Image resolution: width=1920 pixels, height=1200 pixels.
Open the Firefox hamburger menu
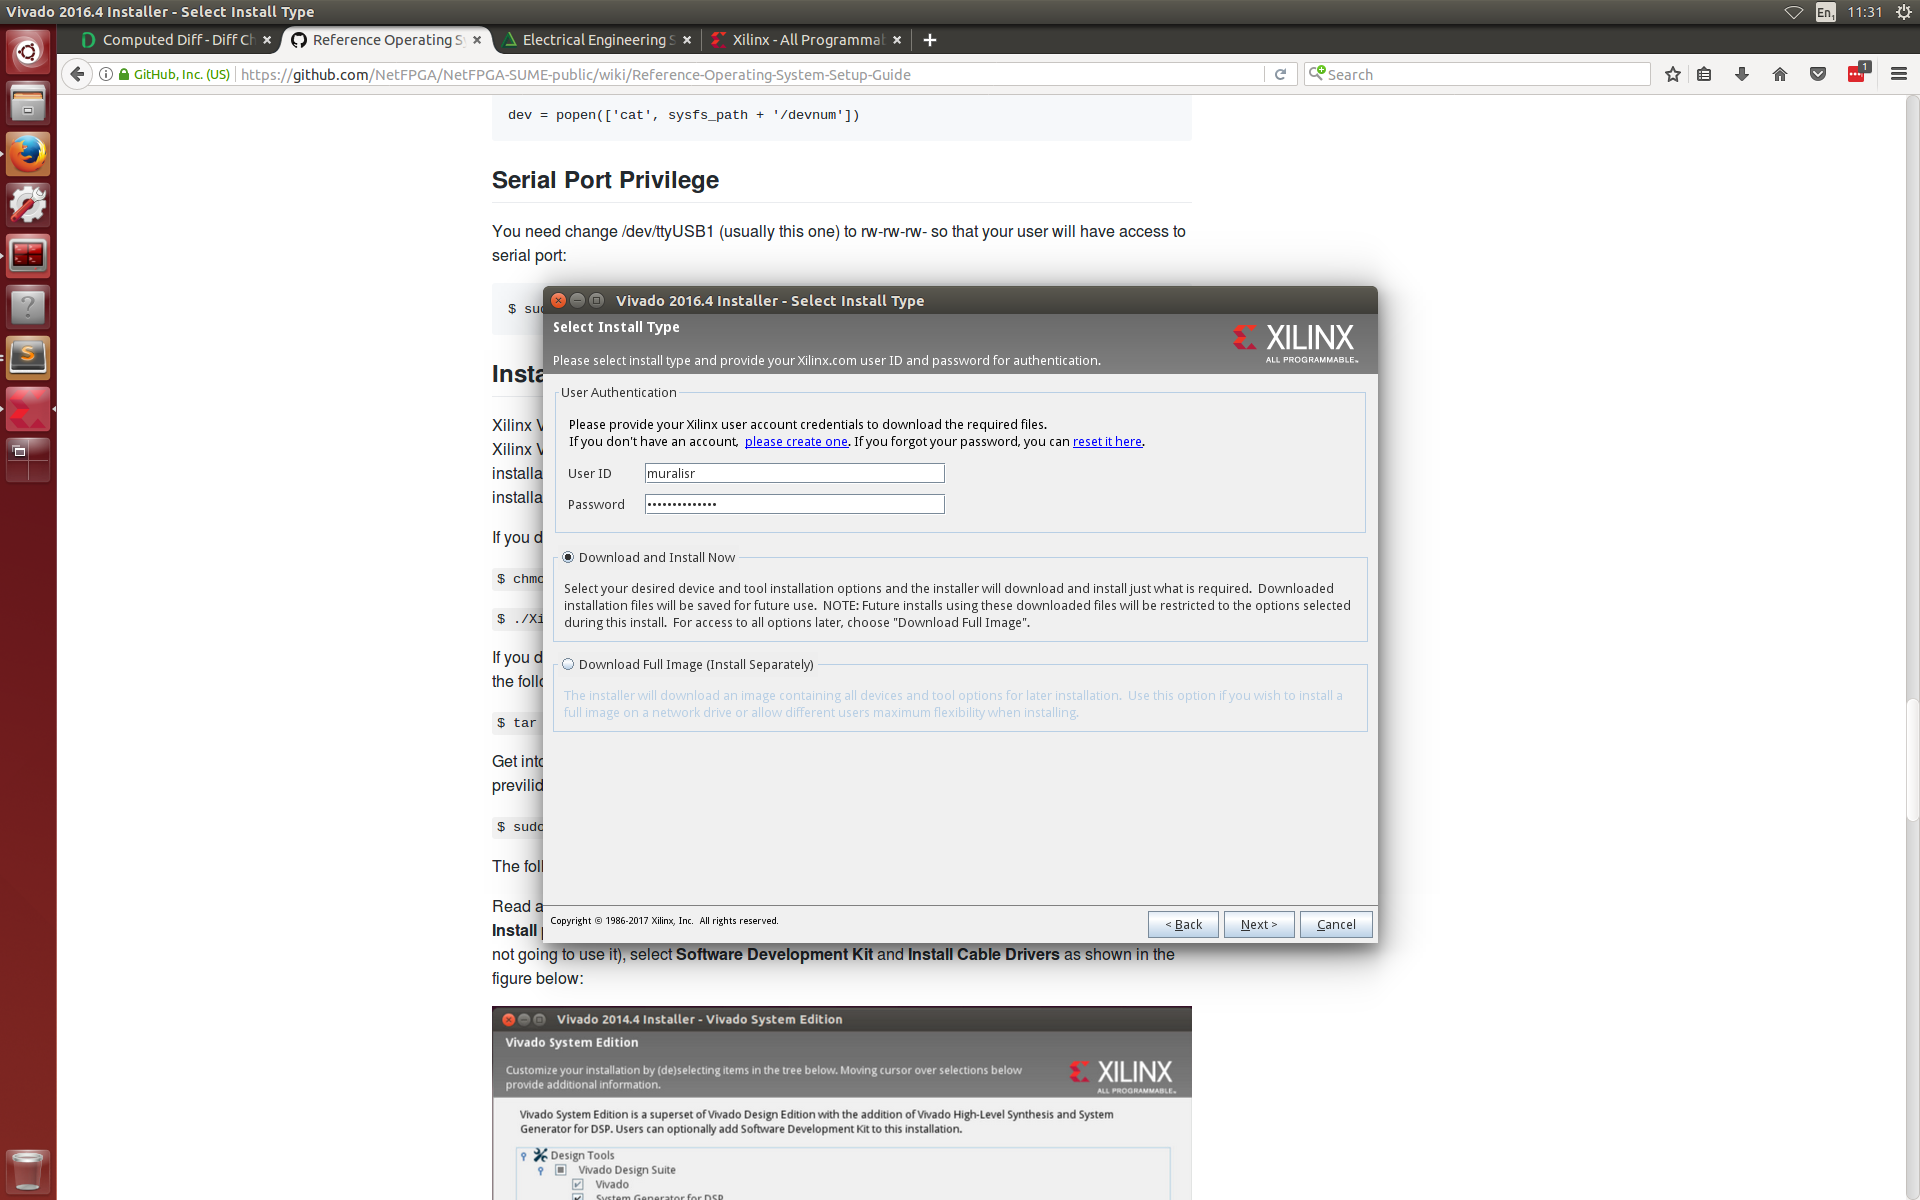[1899, 74]
